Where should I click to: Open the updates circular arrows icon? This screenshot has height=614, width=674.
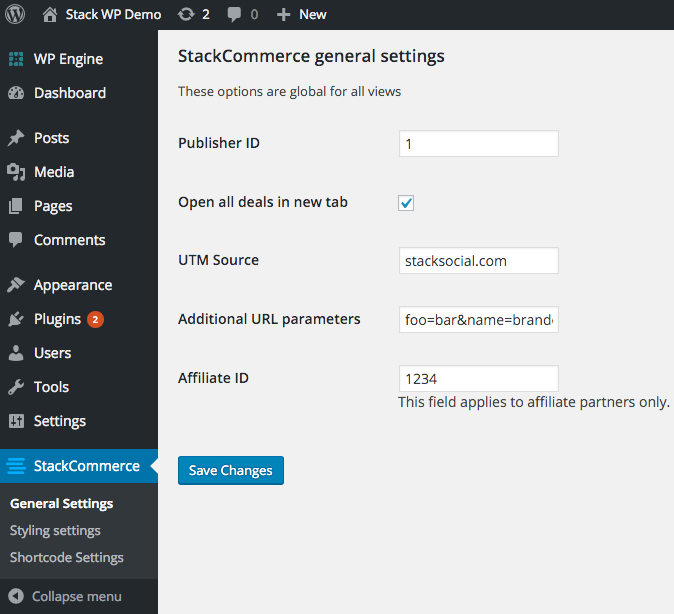tap(186, 14)
